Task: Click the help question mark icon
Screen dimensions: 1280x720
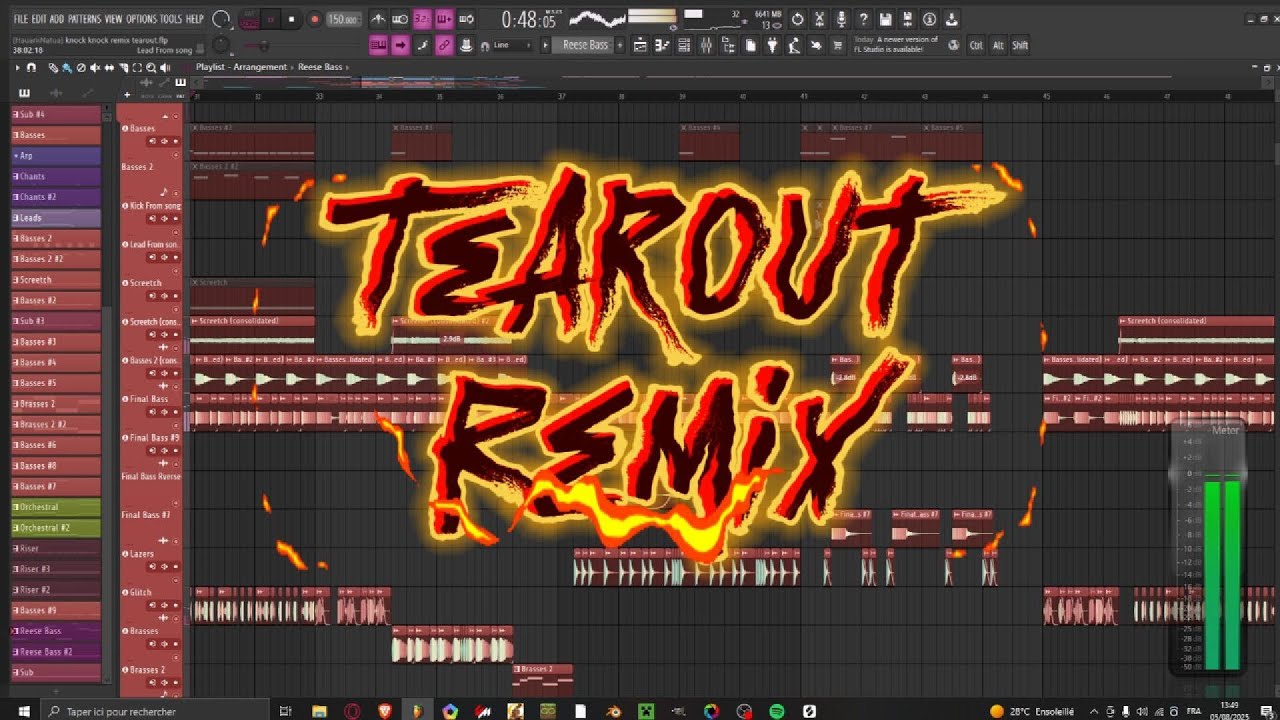Action: (864, 19)
